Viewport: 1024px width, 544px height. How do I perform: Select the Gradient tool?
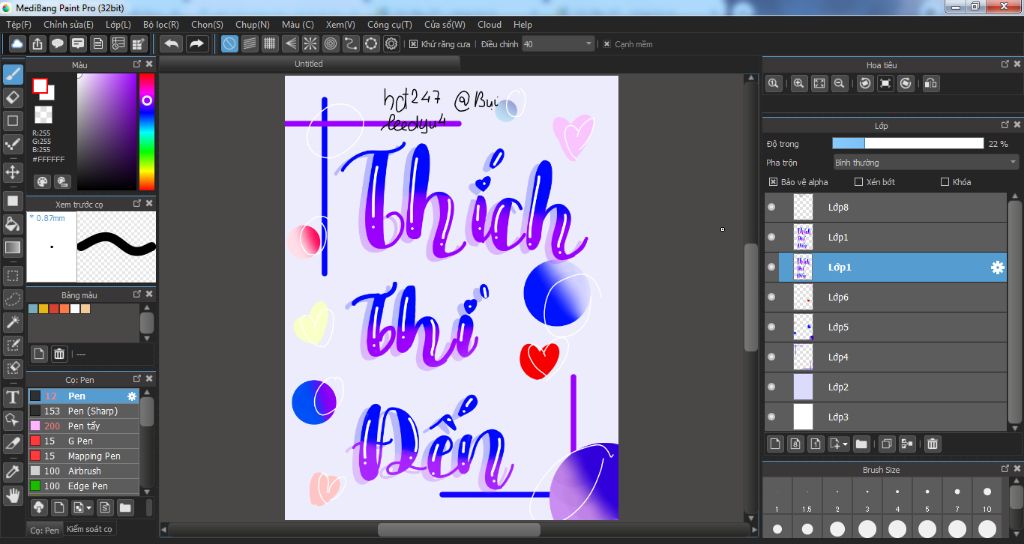(12, 248)
